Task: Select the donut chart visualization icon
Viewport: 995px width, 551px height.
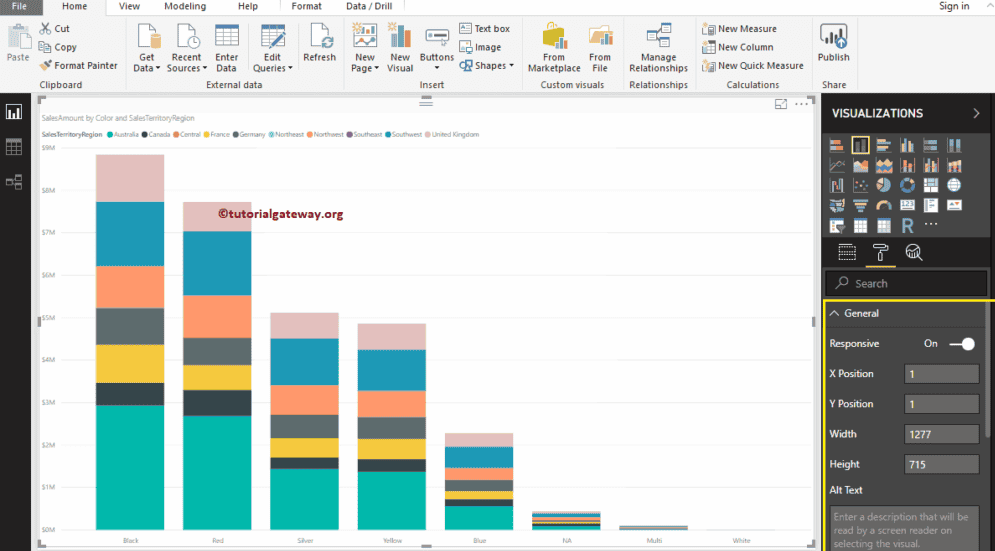Action: 907,185
